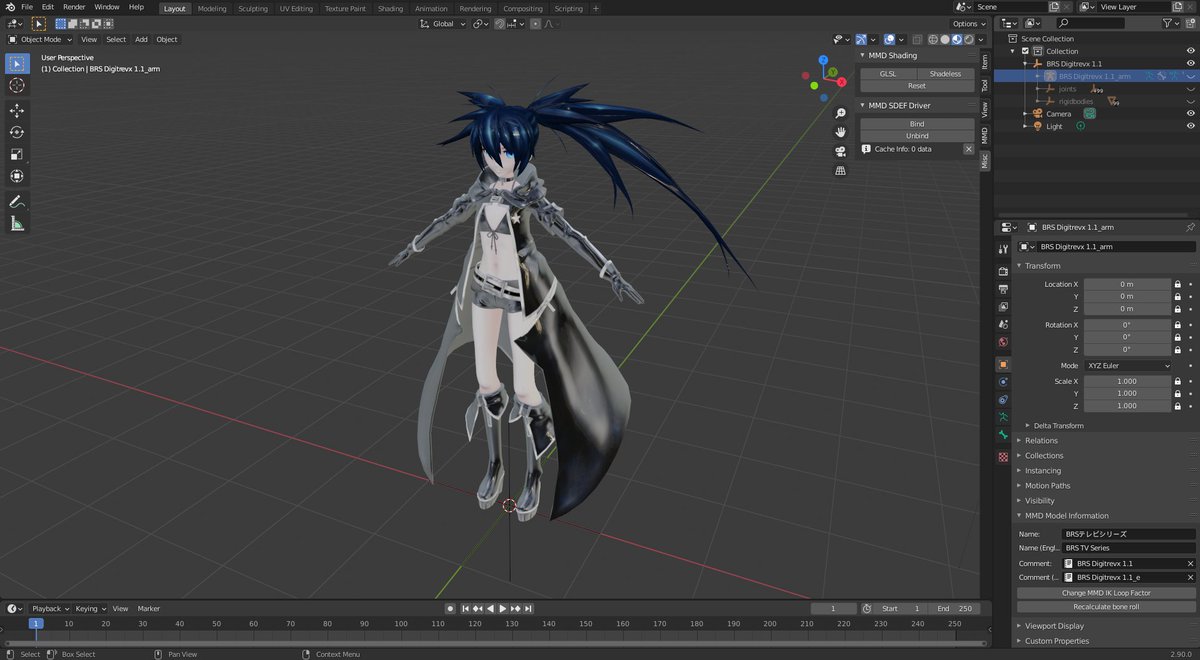Screen dimensions: 1200x660
Task: Open the Object Mode dropdown
Action: 40,39
